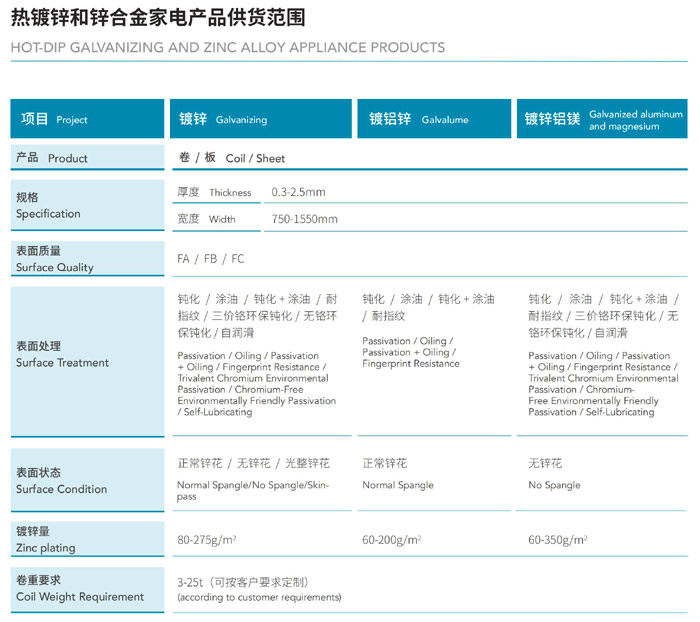The width and height of the screenshot is (700, 622).
Task: Click the Coil / Sheet cell
Action: point(231,158)
